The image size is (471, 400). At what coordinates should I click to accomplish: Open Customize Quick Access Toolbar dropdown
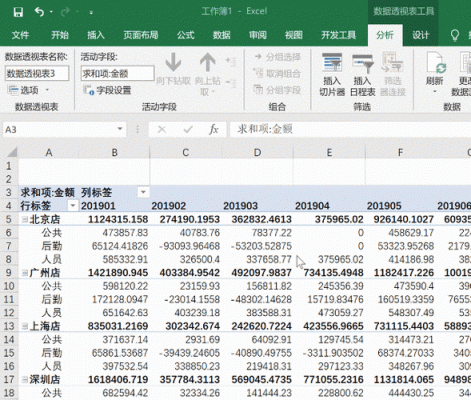(91, 13)
